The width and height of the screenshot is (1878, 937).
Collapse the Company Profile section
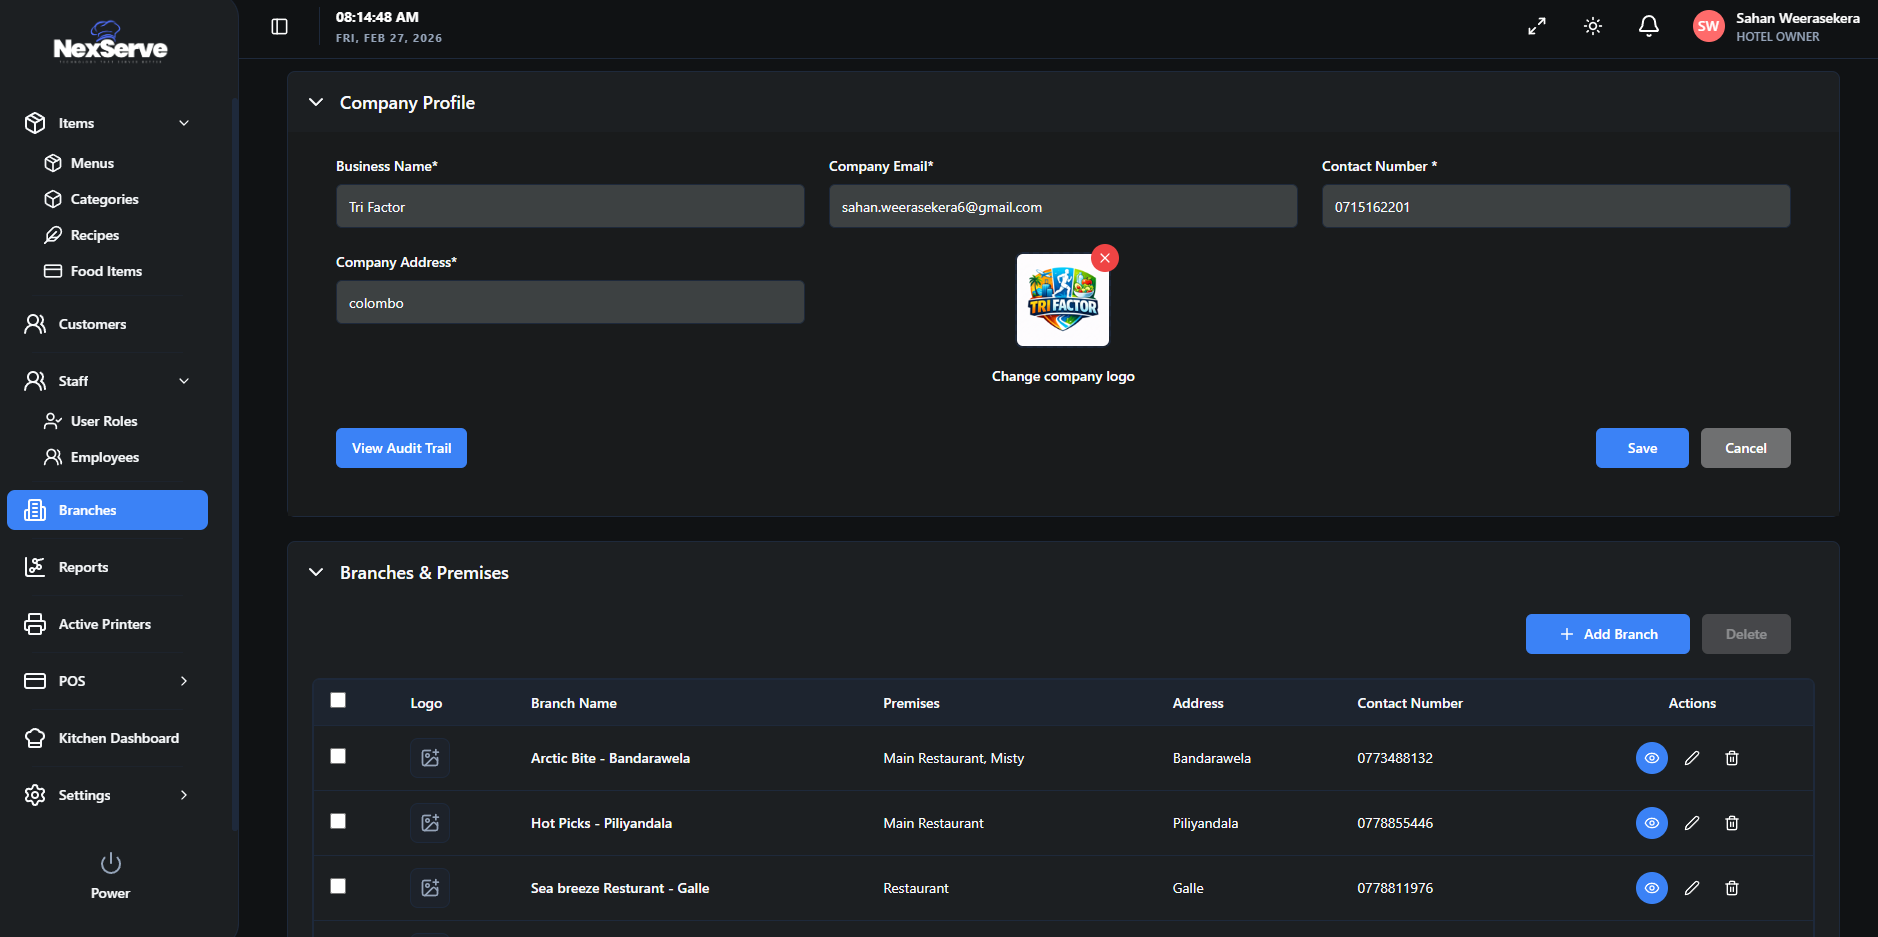(316, 102)
